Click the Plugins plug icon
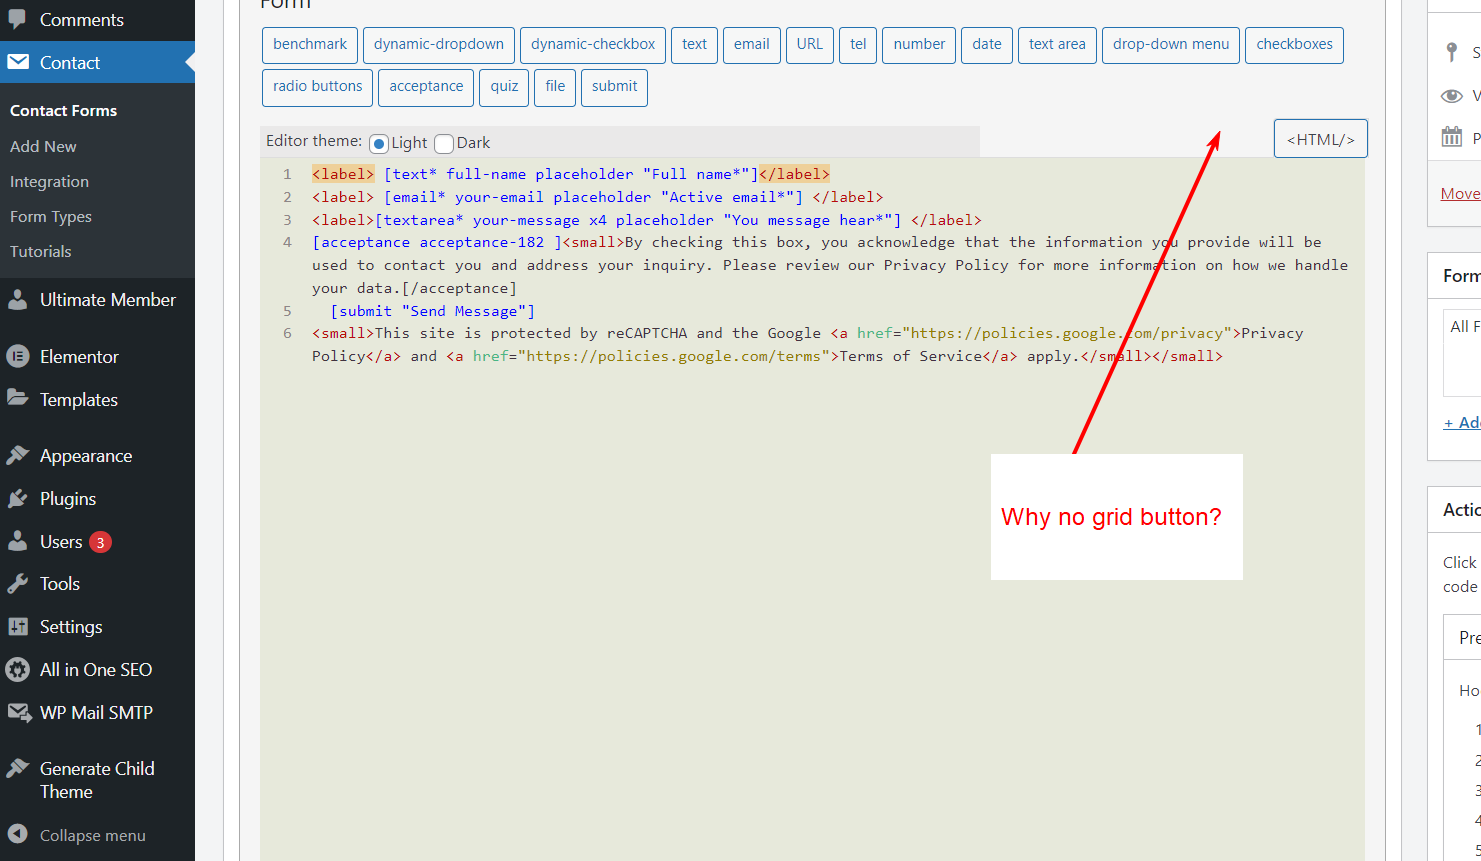 18,498
